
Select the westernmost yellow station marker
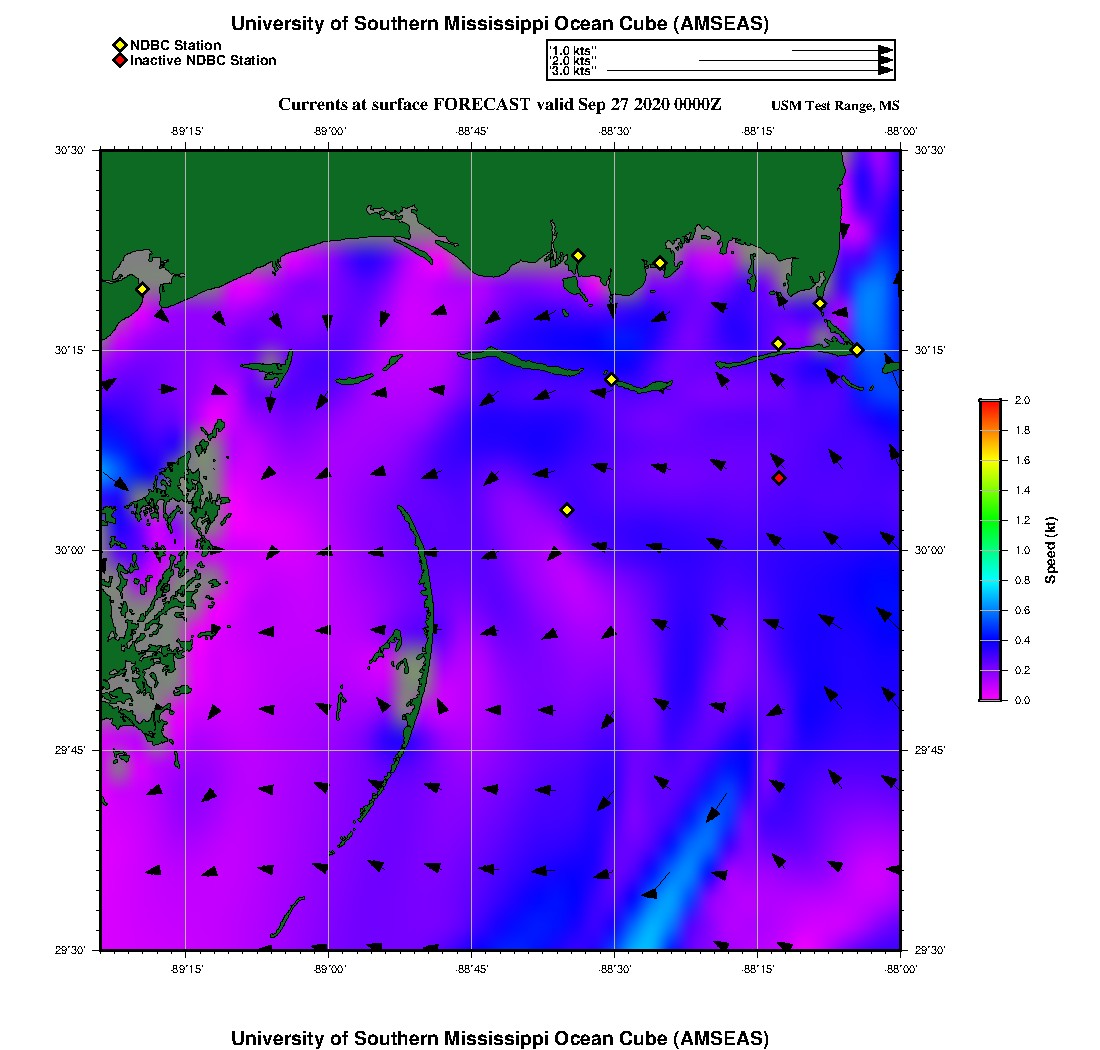point(142,289)
